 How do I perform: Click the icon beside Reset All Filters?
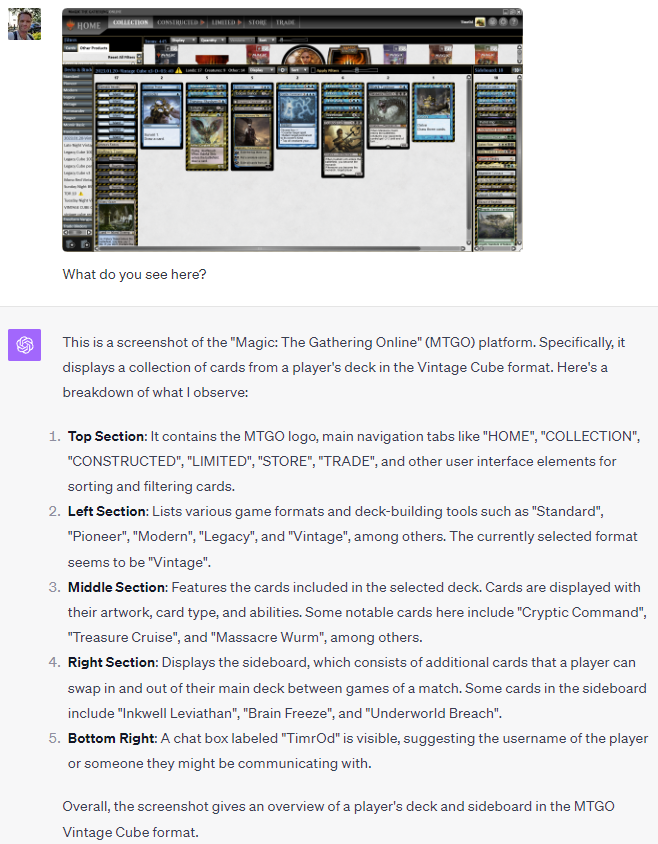coord(139,57)
